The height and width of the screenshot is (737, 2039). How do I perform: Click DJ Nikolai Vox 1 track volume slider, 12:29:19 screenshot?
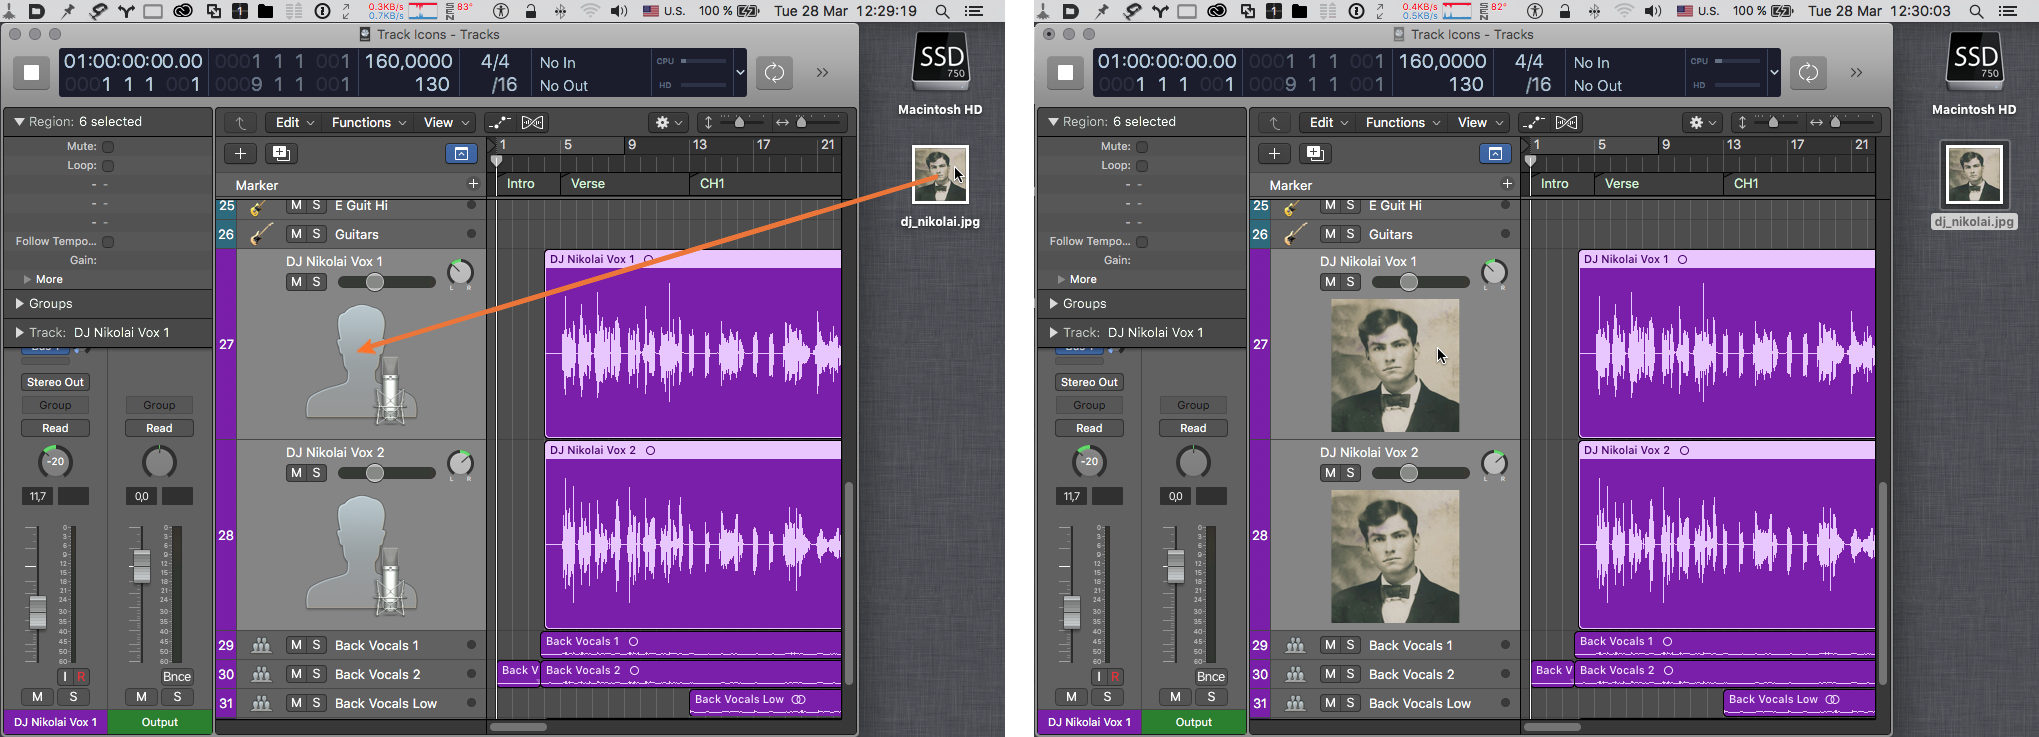(386, 282)
